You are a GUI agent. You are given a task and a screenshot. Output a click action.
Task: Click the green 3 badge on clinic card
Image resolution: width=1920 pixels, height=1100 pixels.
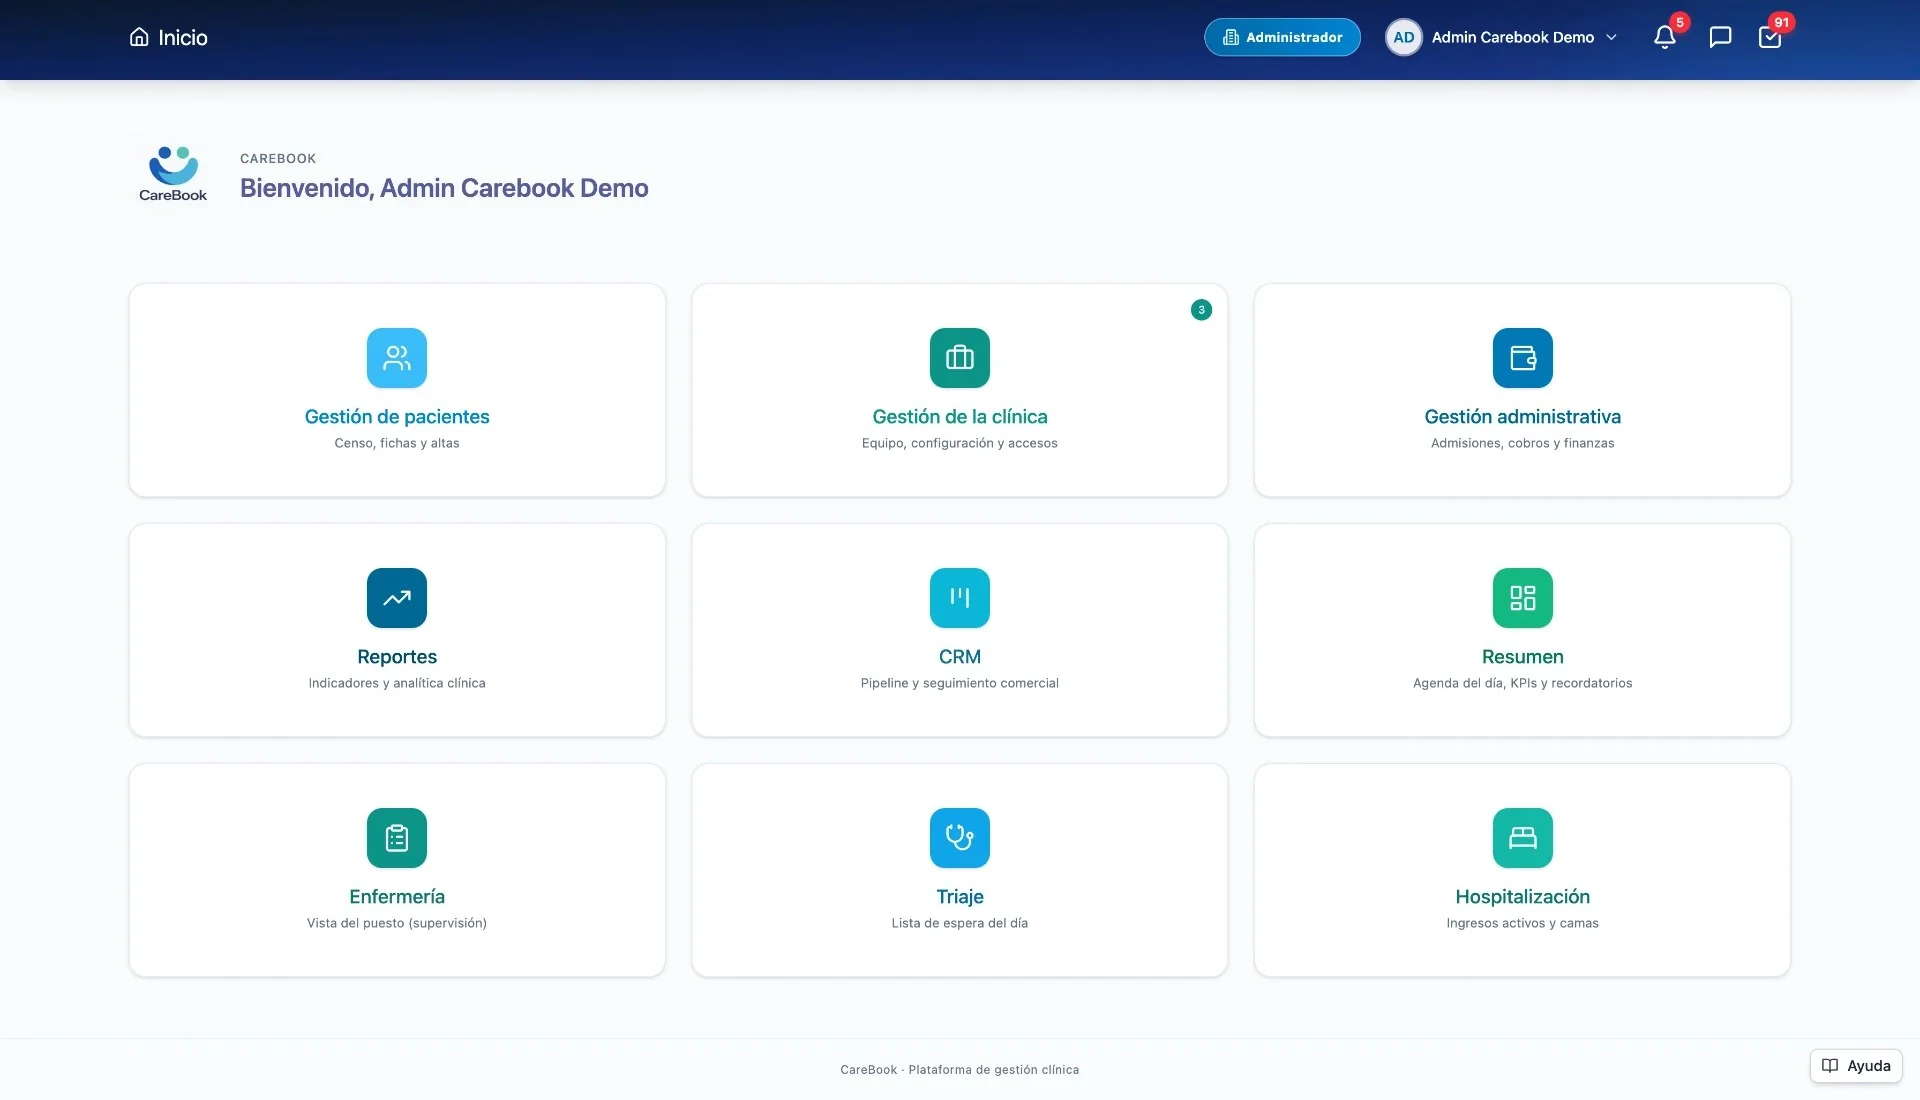click(1201, 310)
